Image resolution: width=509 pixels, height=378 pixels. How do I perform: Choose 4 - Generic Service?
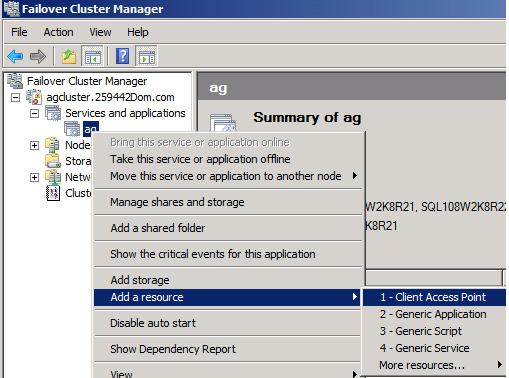[x=434, y=348]
